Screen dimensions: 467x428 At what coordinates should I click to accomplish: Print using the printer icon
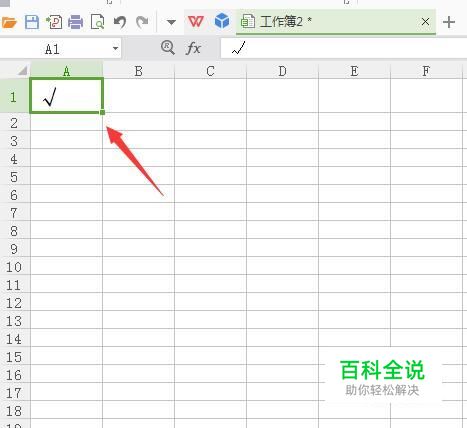pos(76,22)
